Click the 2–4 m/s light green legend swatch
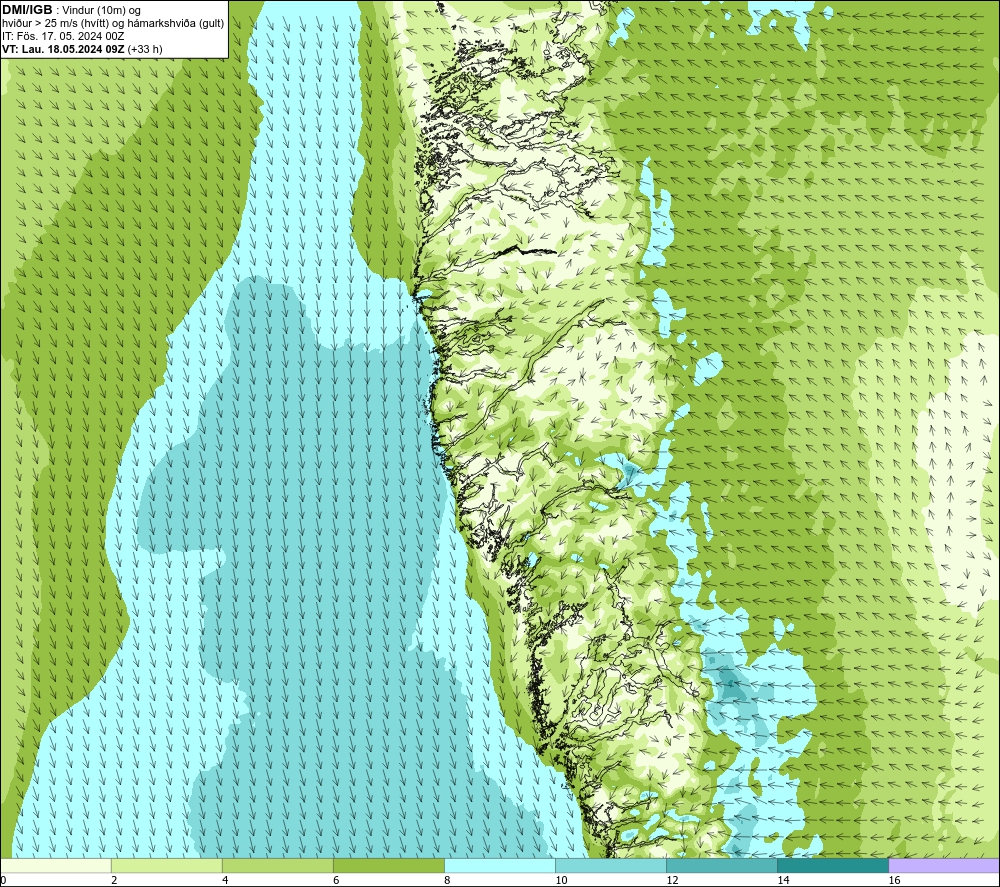 (x=166, y=865)
